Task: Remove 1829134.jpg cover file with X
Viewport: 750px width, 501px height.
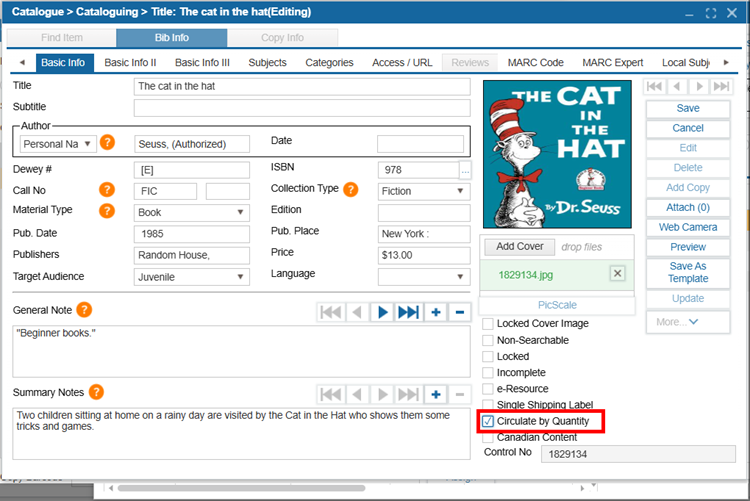Action: point(617,274)
